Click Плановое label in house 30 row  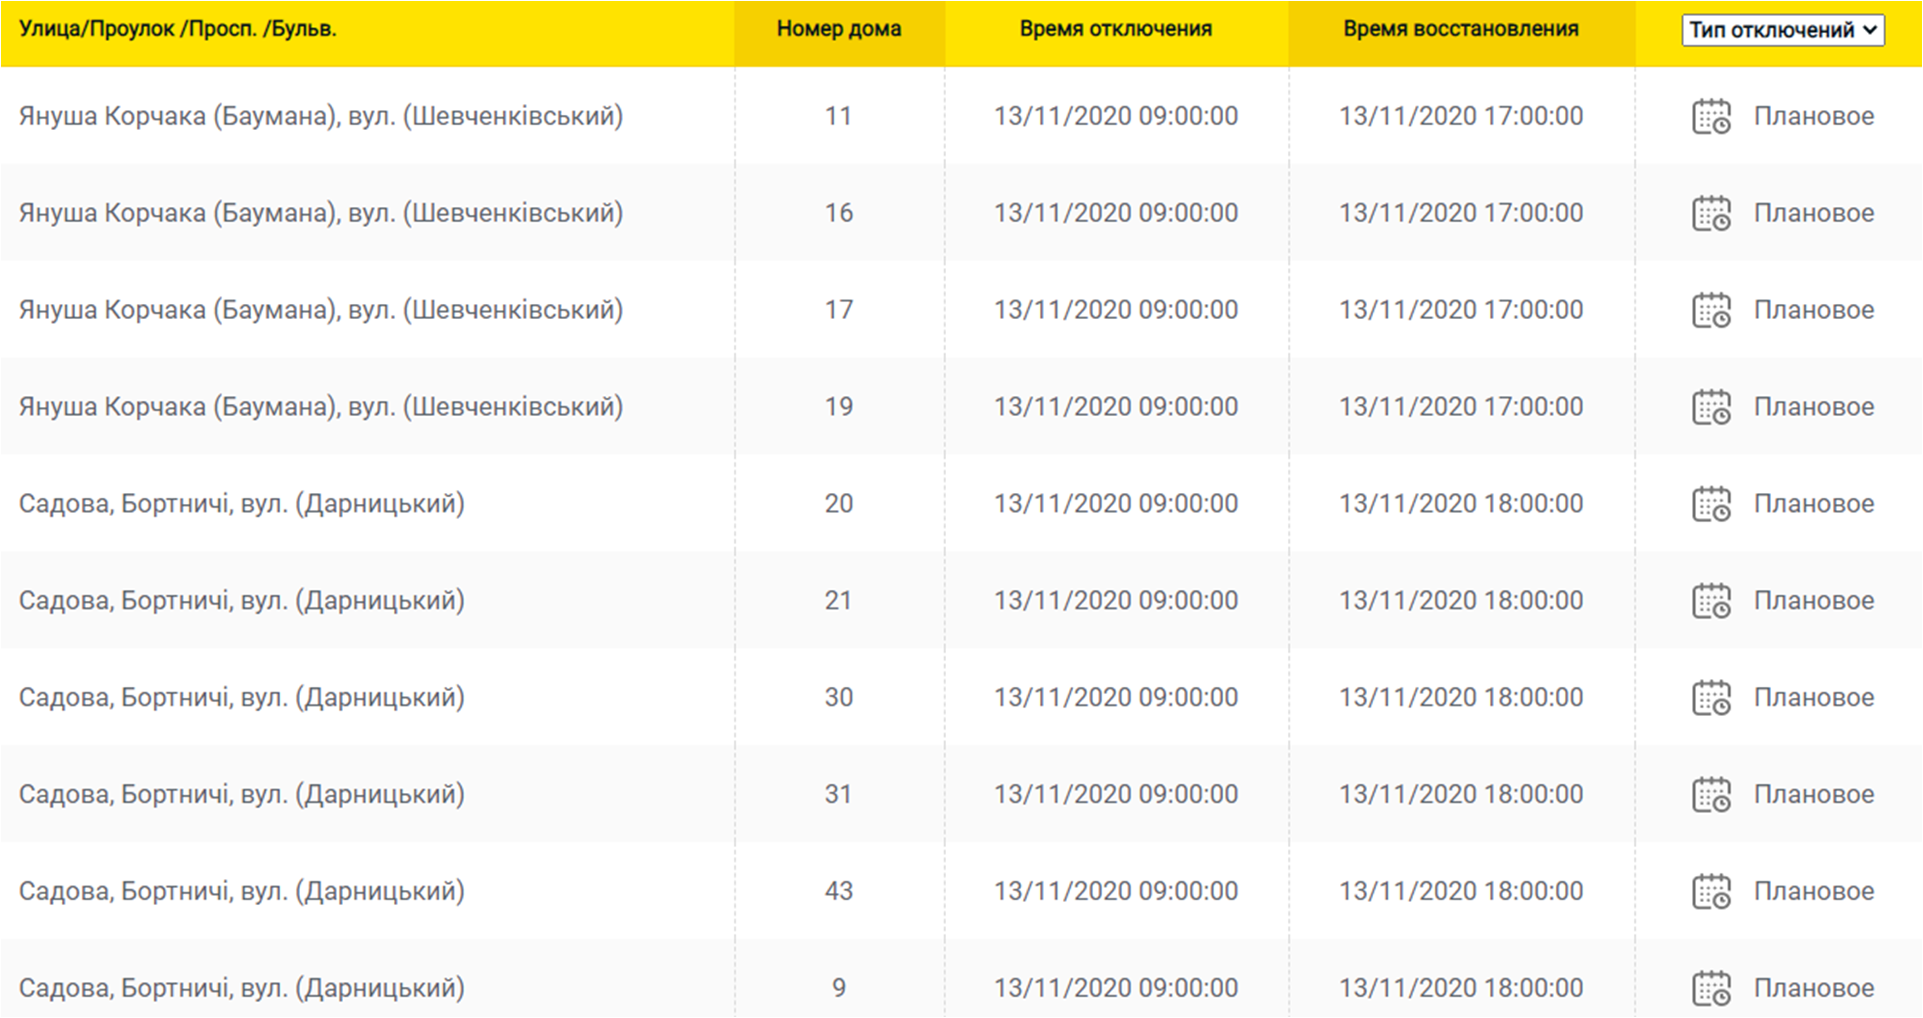pos(1813,698)
